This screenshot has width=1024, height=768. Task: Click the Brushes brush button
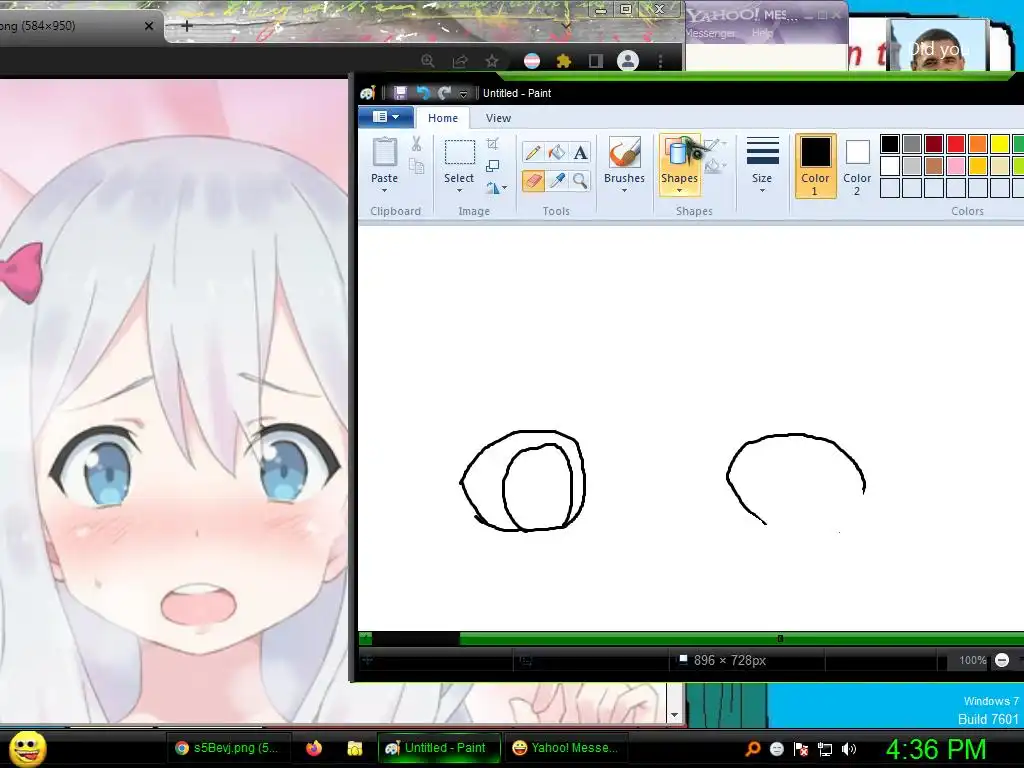(x=624, y=153)
